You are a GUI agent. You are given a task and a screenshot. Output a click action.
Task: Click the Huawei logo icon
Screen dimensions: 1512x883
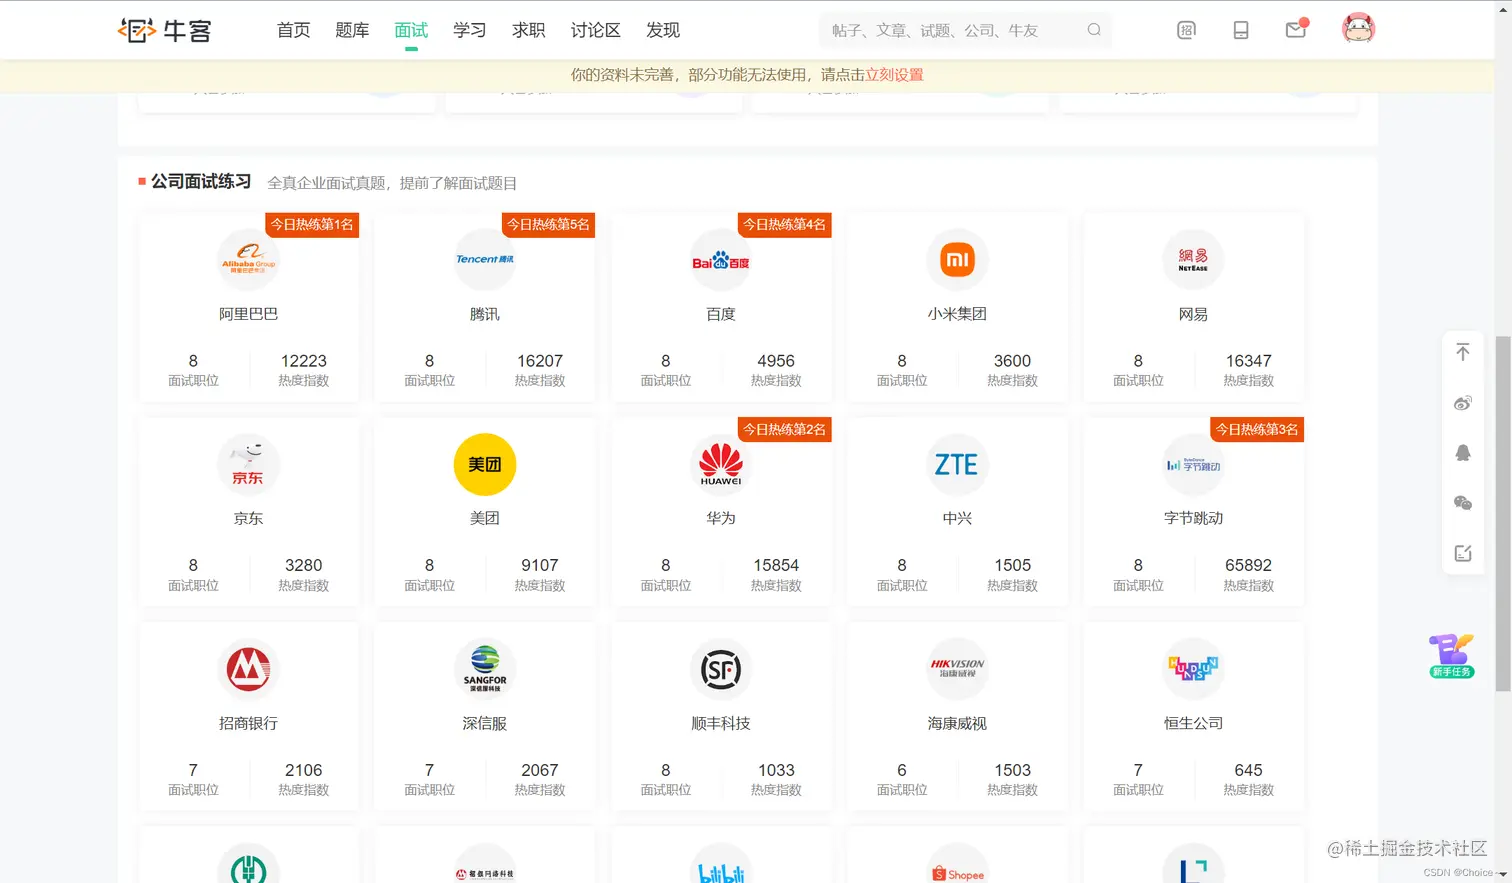pyautogui.click(x=721, y=464)
